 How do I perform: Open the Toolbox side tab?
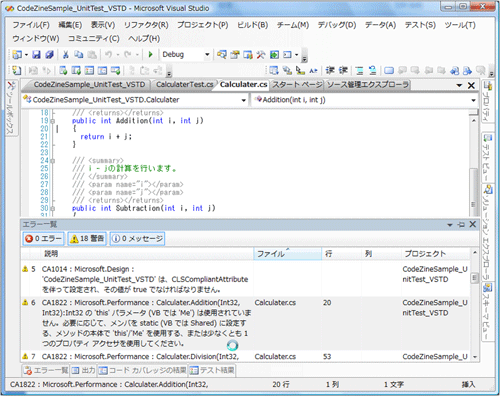click(x=11, y=108)
